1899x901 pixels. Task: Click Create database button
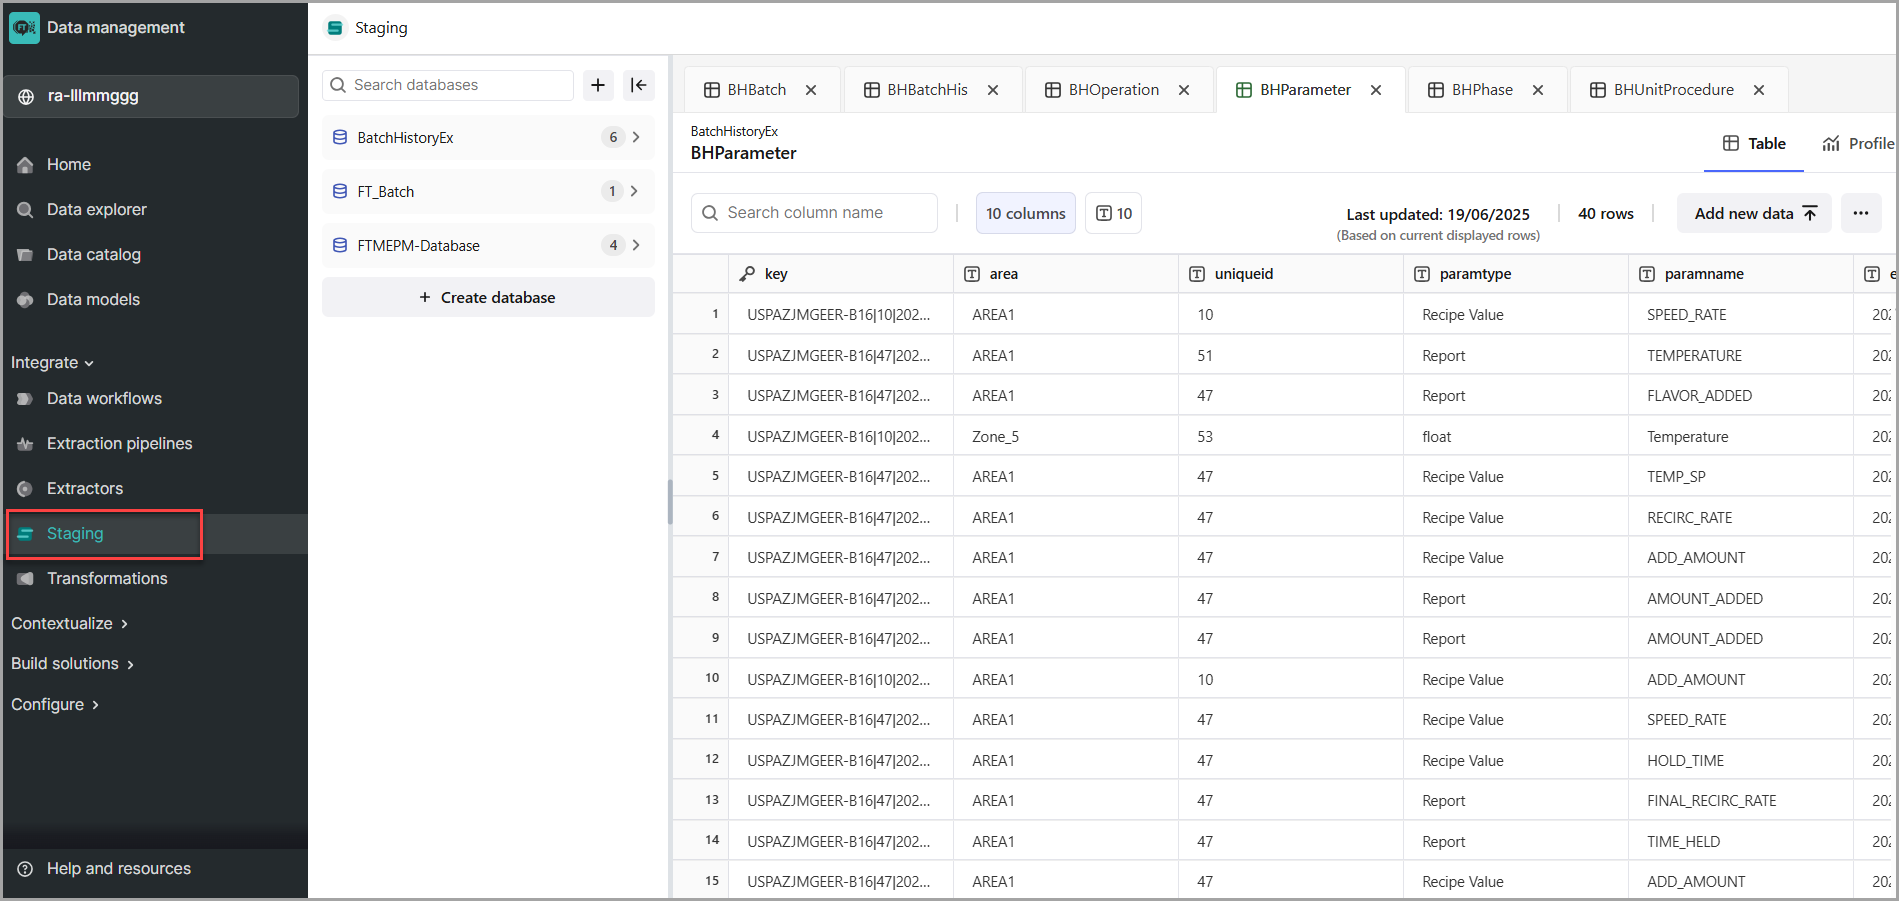pyautogui.click(x=488, y=297)
